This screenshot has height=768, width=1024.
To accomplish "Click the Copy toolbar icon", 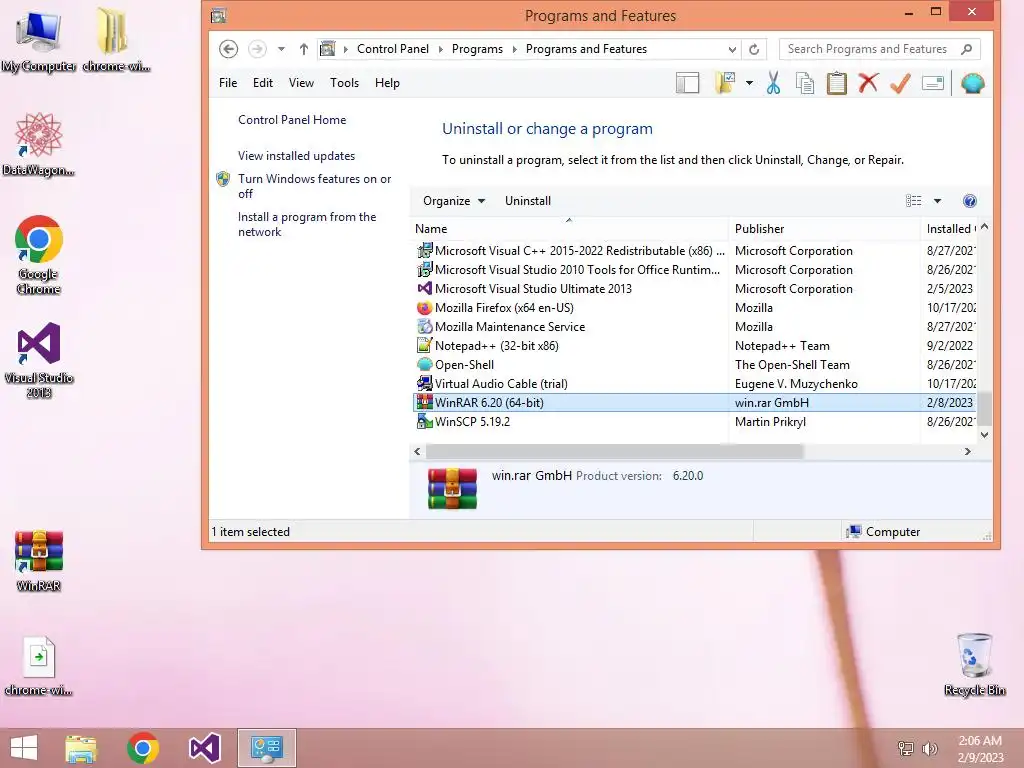I will (805, 84).
